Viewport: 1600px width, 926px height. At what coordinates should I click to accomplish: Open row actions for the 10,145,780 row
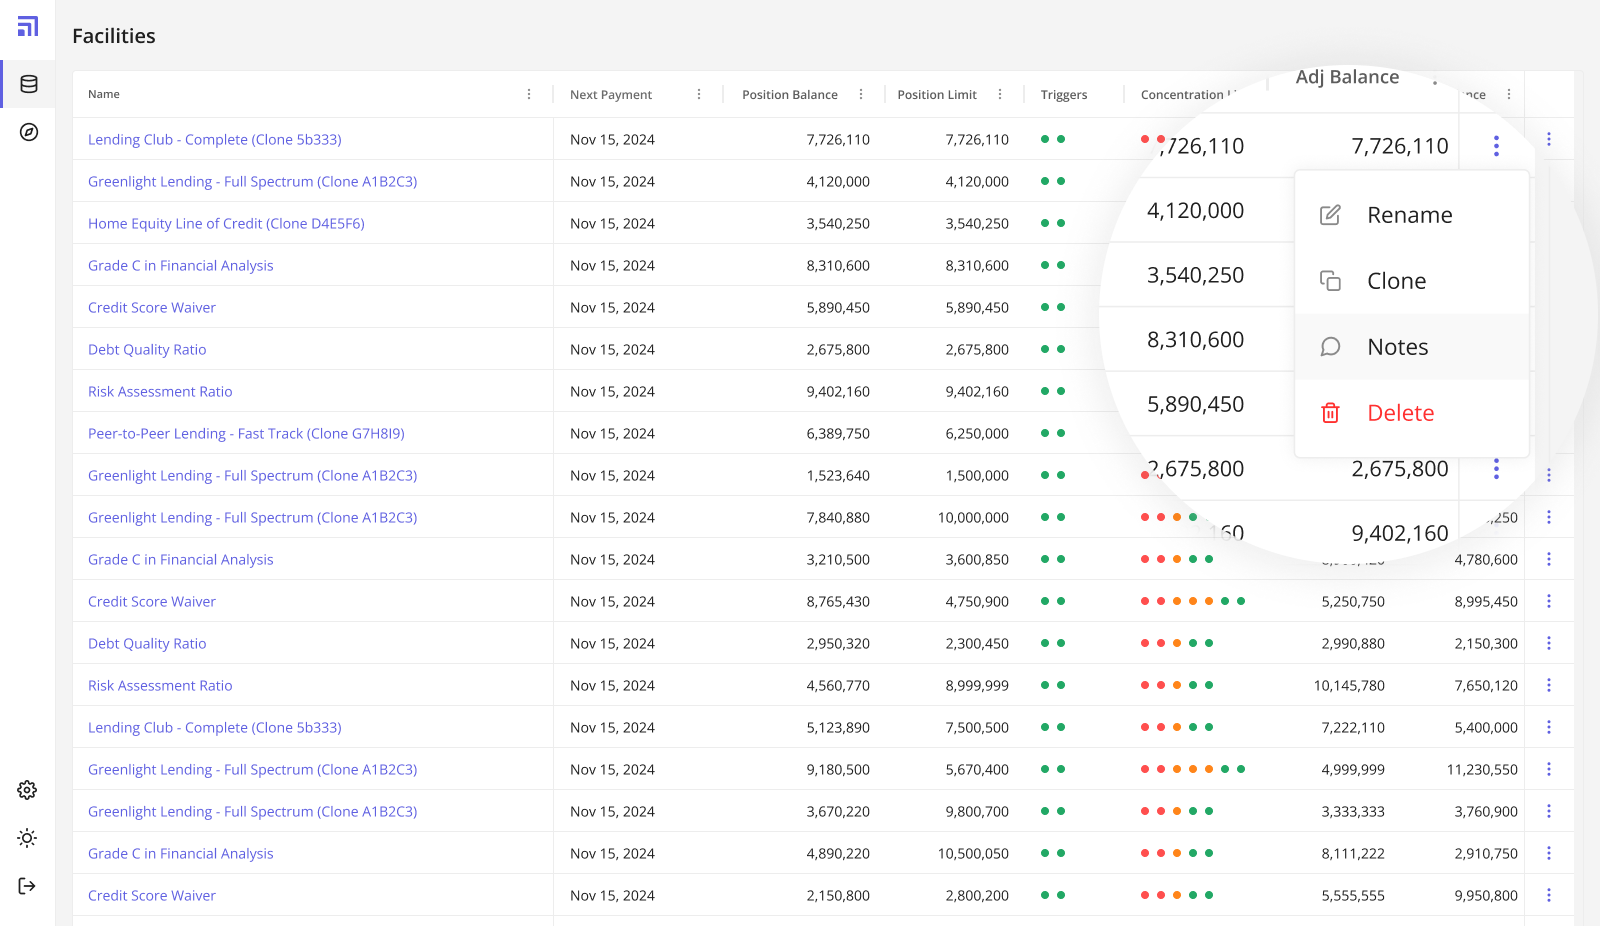coord(1549,685)
